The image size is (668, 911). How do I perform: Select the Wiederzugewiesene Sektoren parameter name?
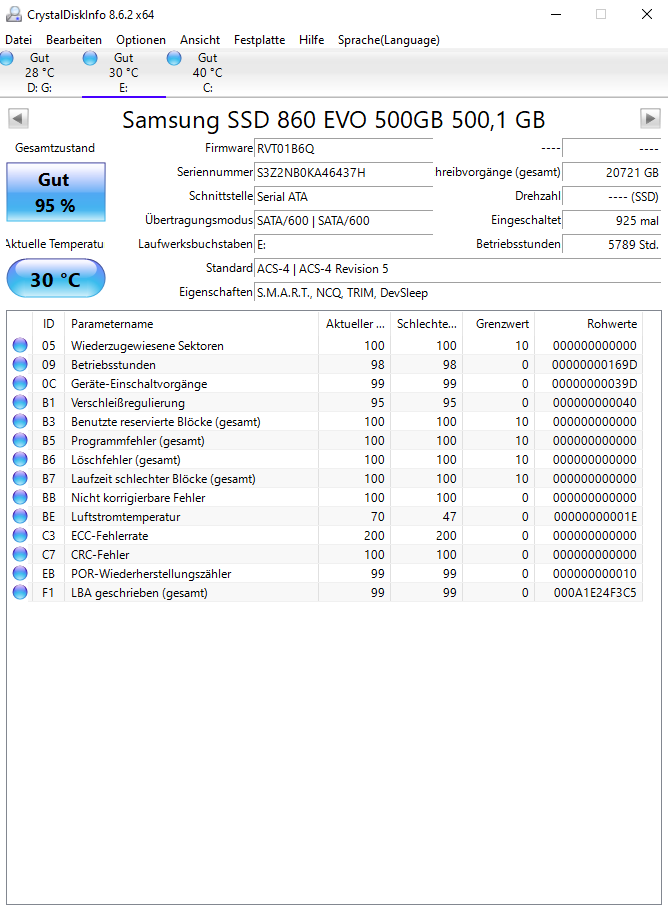[x=147, y=346]
